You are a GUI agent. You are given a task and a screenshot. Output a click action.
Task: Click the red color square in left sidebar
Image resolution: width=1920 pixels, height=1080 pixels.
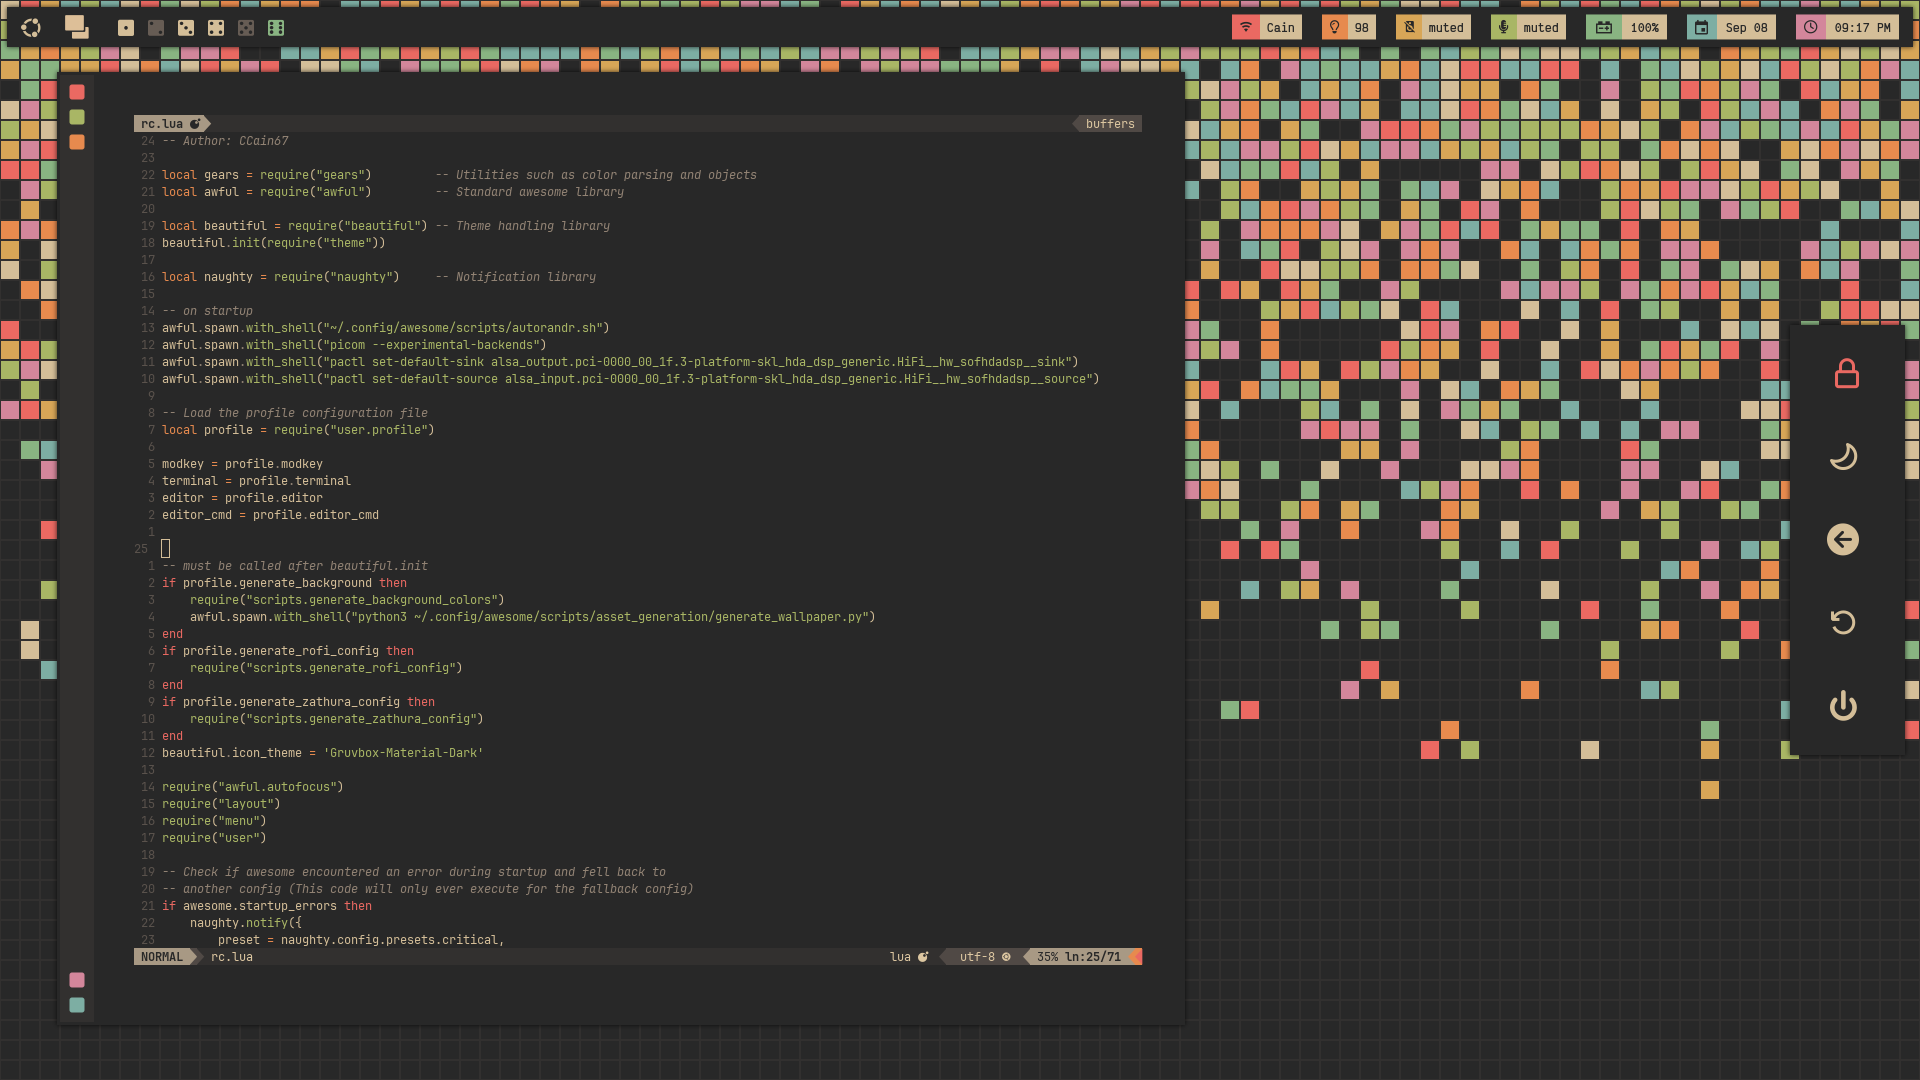pyautogui.click(x=77, y=92)
